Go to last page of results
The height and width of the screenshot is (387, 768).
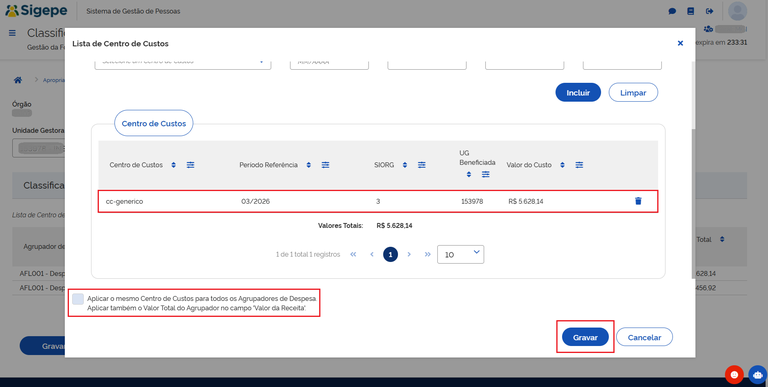tap(428, 254)
